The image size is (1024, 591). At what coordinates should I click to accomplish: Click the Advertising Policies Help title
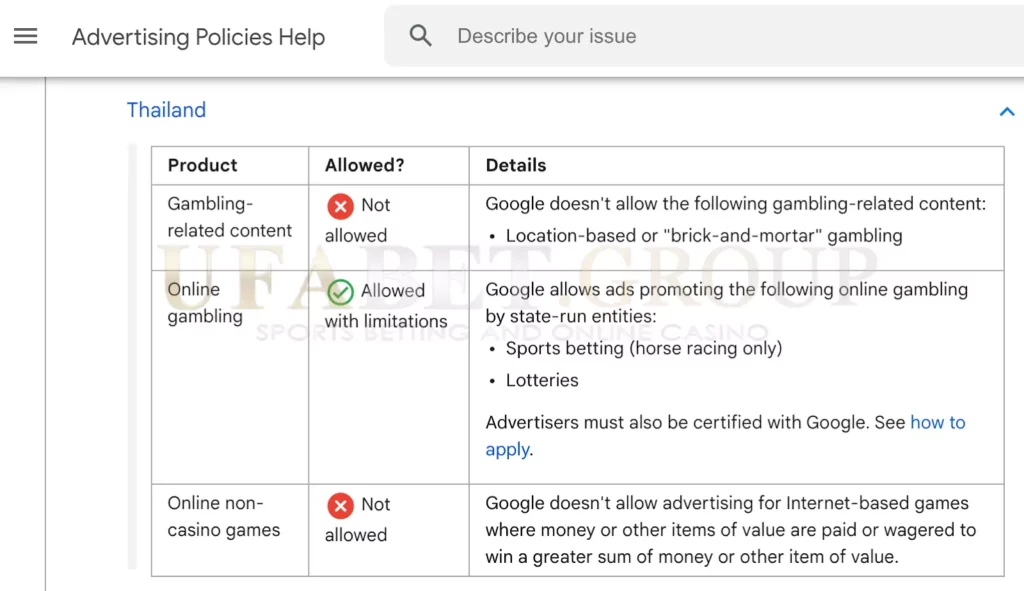198,37
